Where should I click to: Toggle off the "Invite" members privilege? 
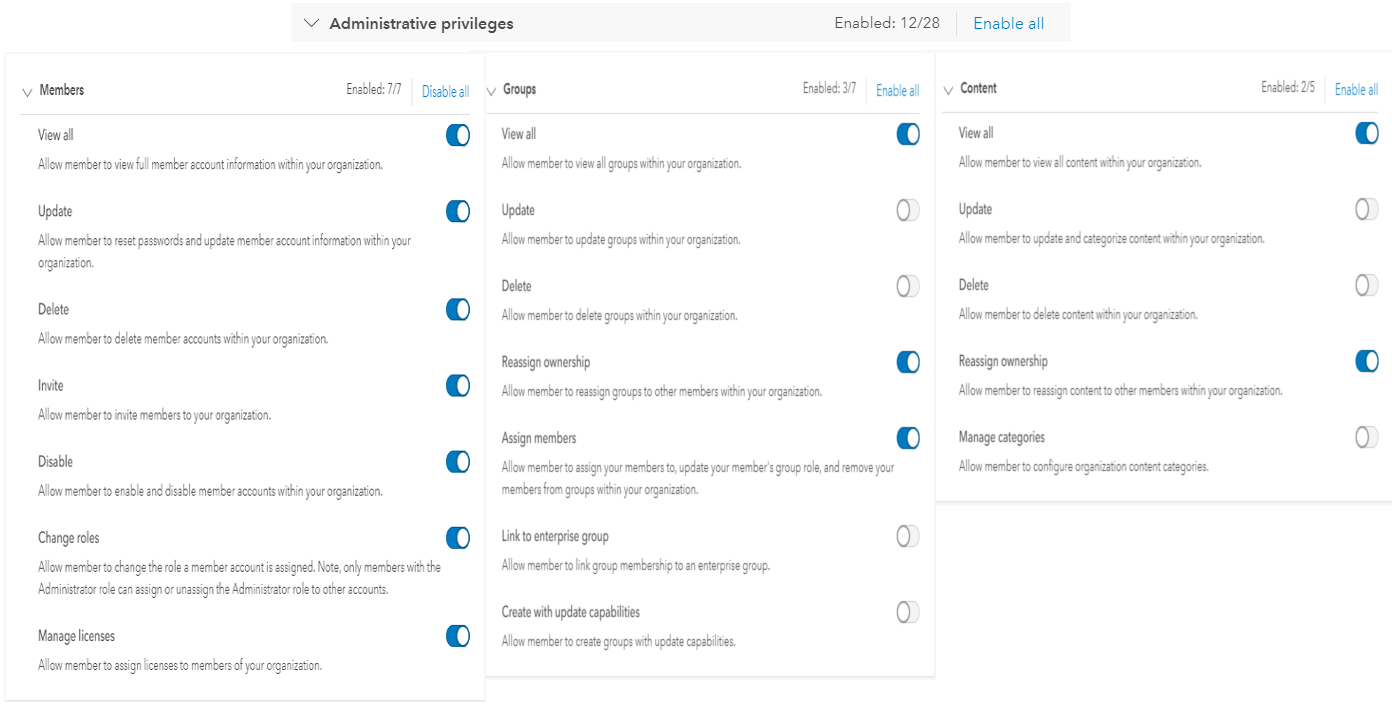[x=457, y=385]
